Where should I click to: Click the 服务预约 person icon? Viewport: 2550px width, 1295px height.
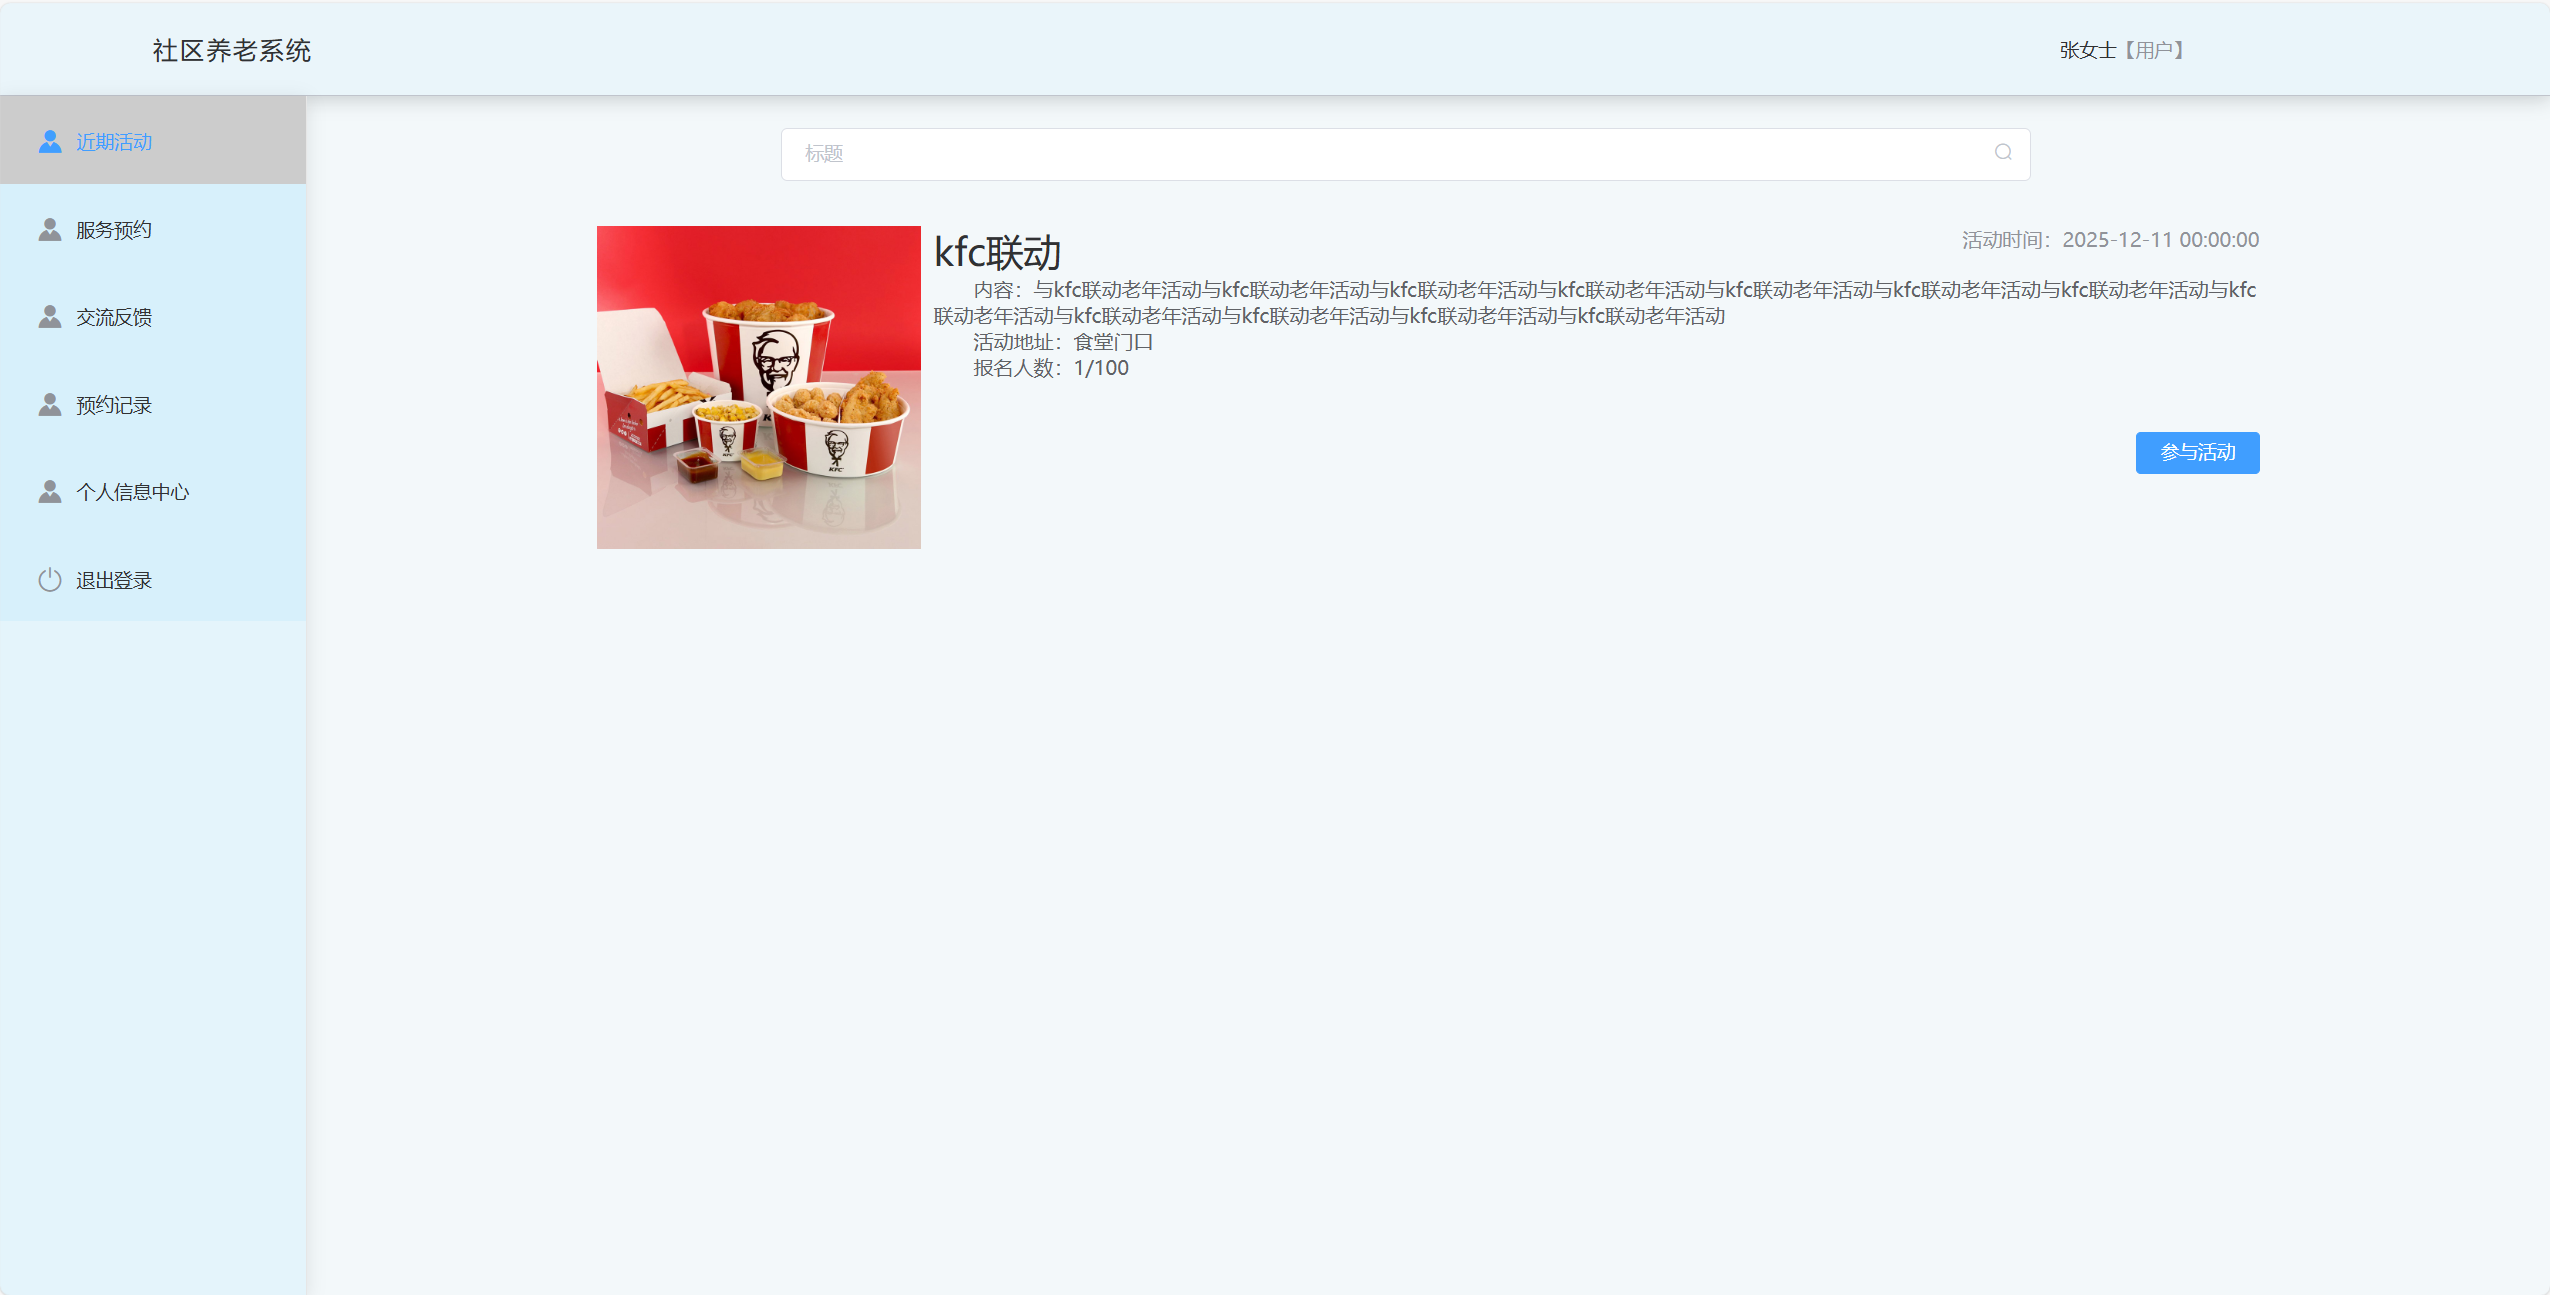pyautogui.click(x=49, y=228)
